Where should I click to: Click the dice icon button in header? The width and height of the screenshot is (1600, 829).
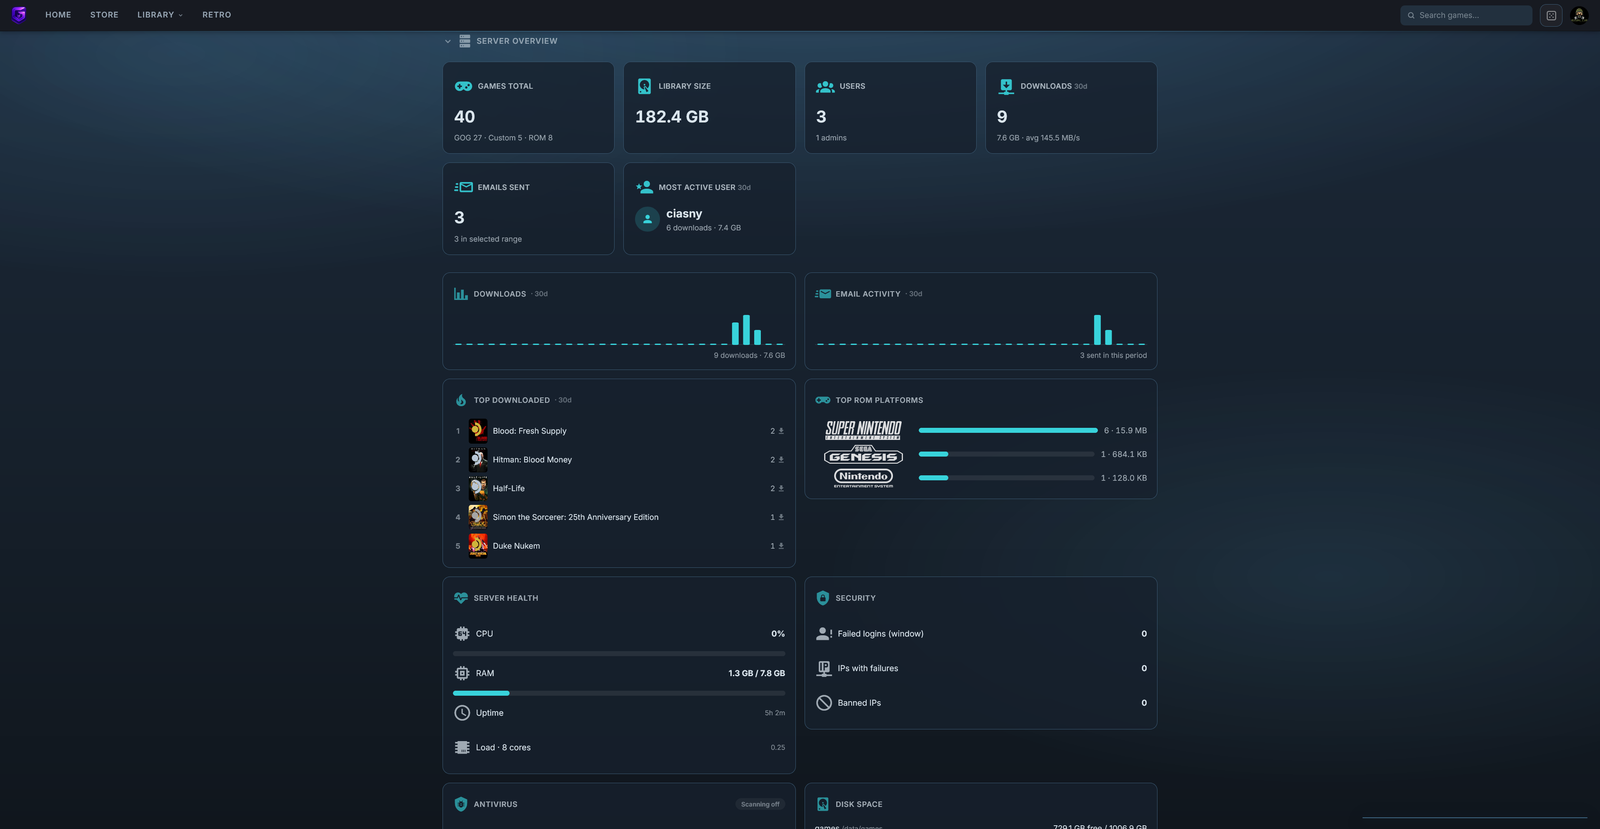click(x=1551, y=15)
